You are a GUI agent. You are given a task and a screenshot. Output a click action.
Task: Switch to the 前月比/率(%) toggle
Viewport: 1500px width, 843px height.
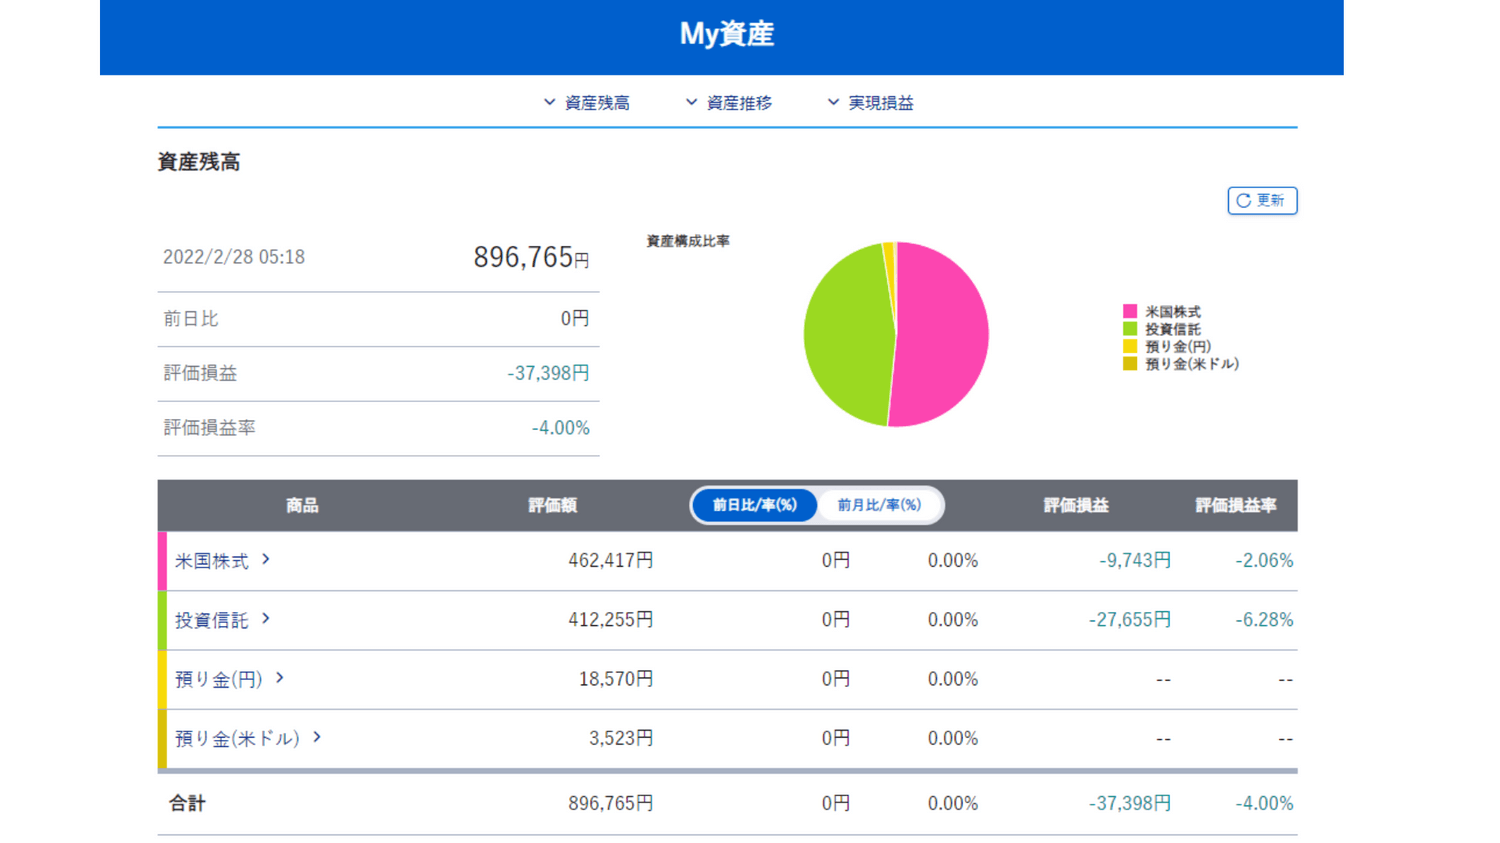(x=879, y=505)
